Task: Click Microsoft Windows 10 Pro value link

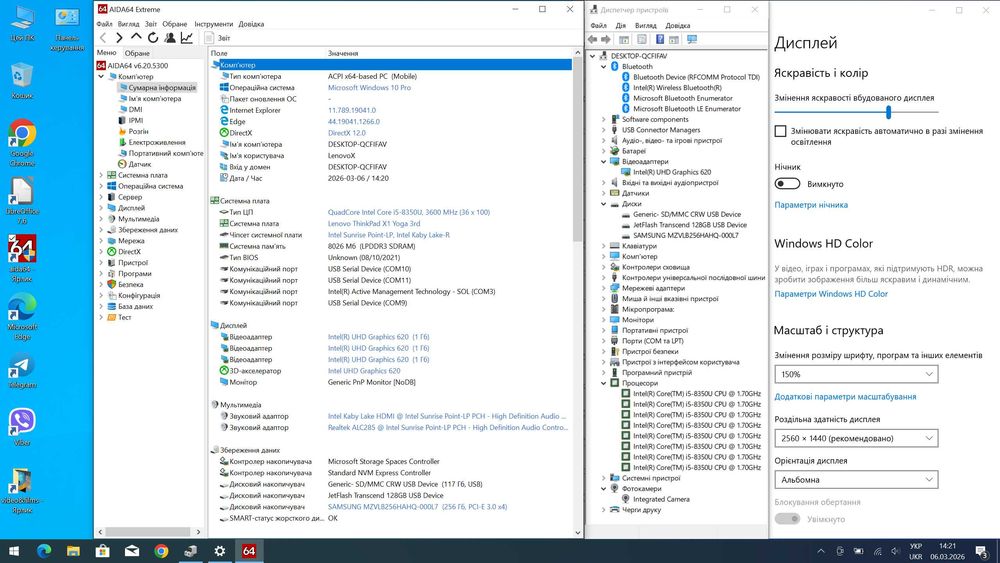Action: (369, 88)
